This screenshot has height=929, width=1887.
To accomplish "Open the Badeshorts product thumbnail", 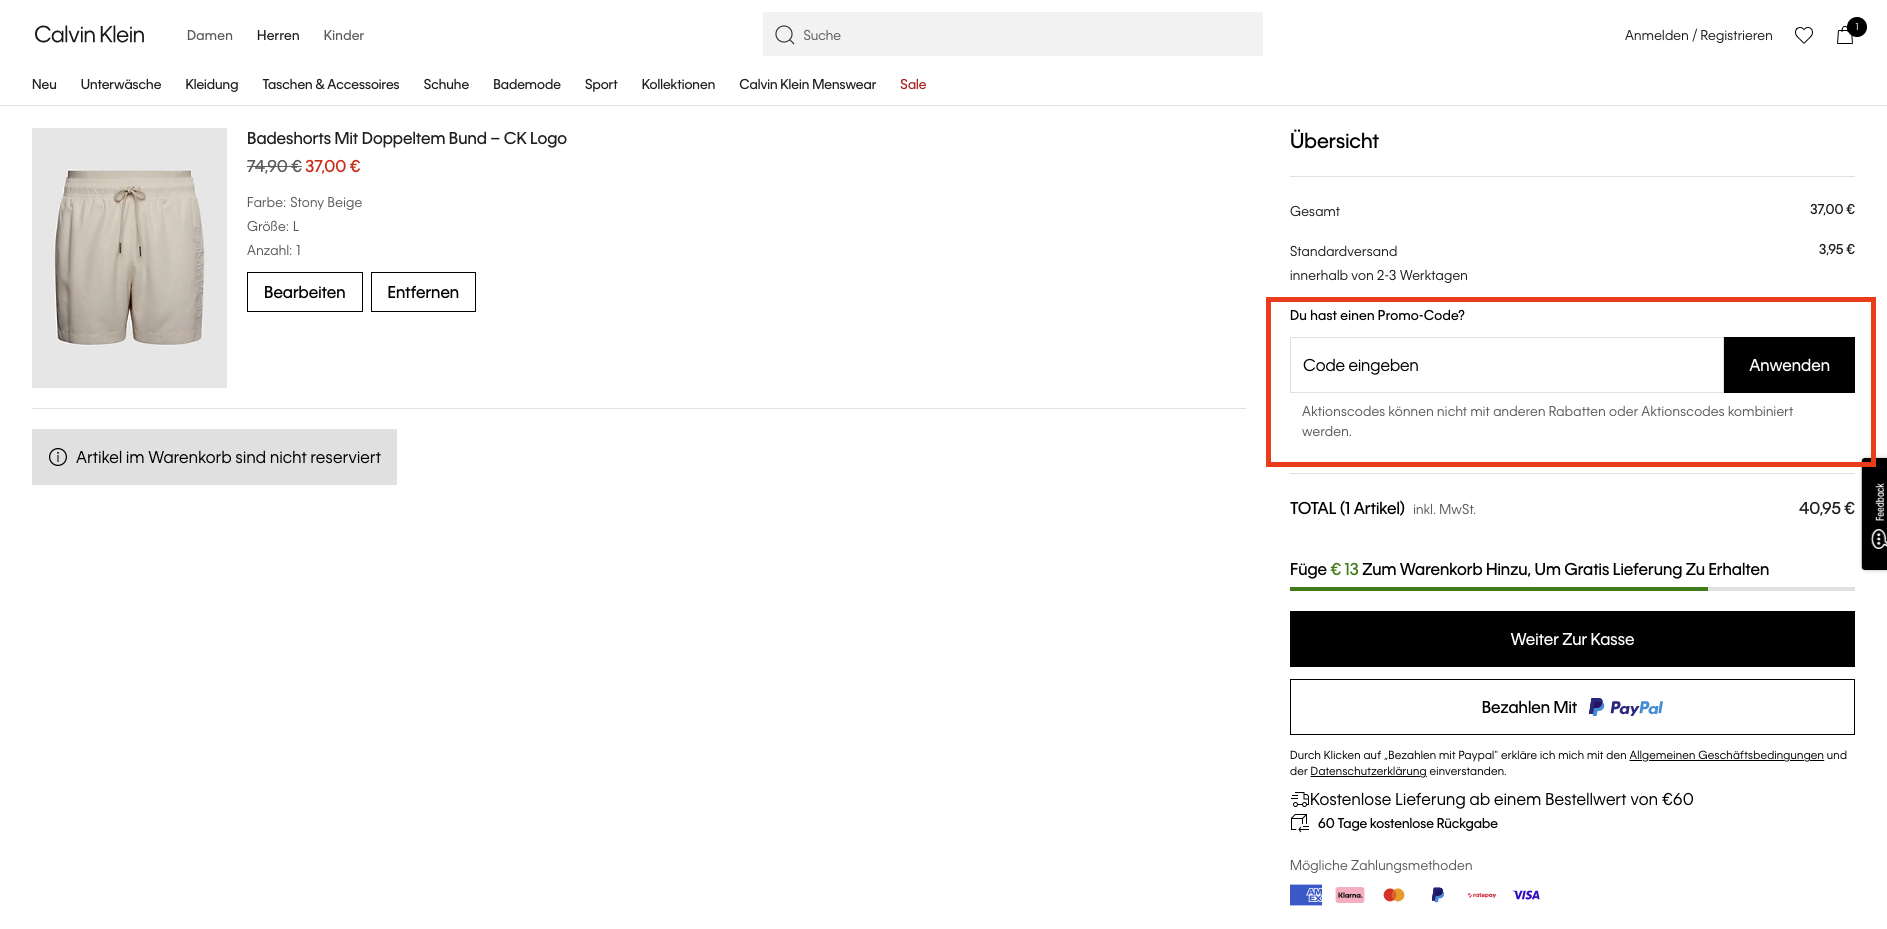I will 130,258.
